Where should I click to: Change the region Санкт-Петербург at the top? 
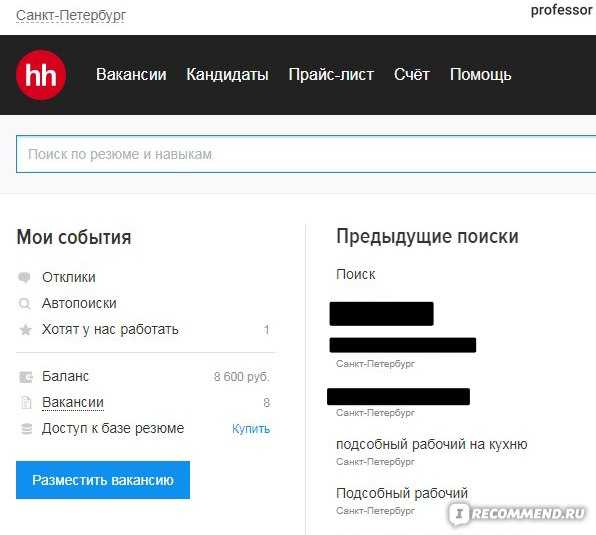click(71, 16)
